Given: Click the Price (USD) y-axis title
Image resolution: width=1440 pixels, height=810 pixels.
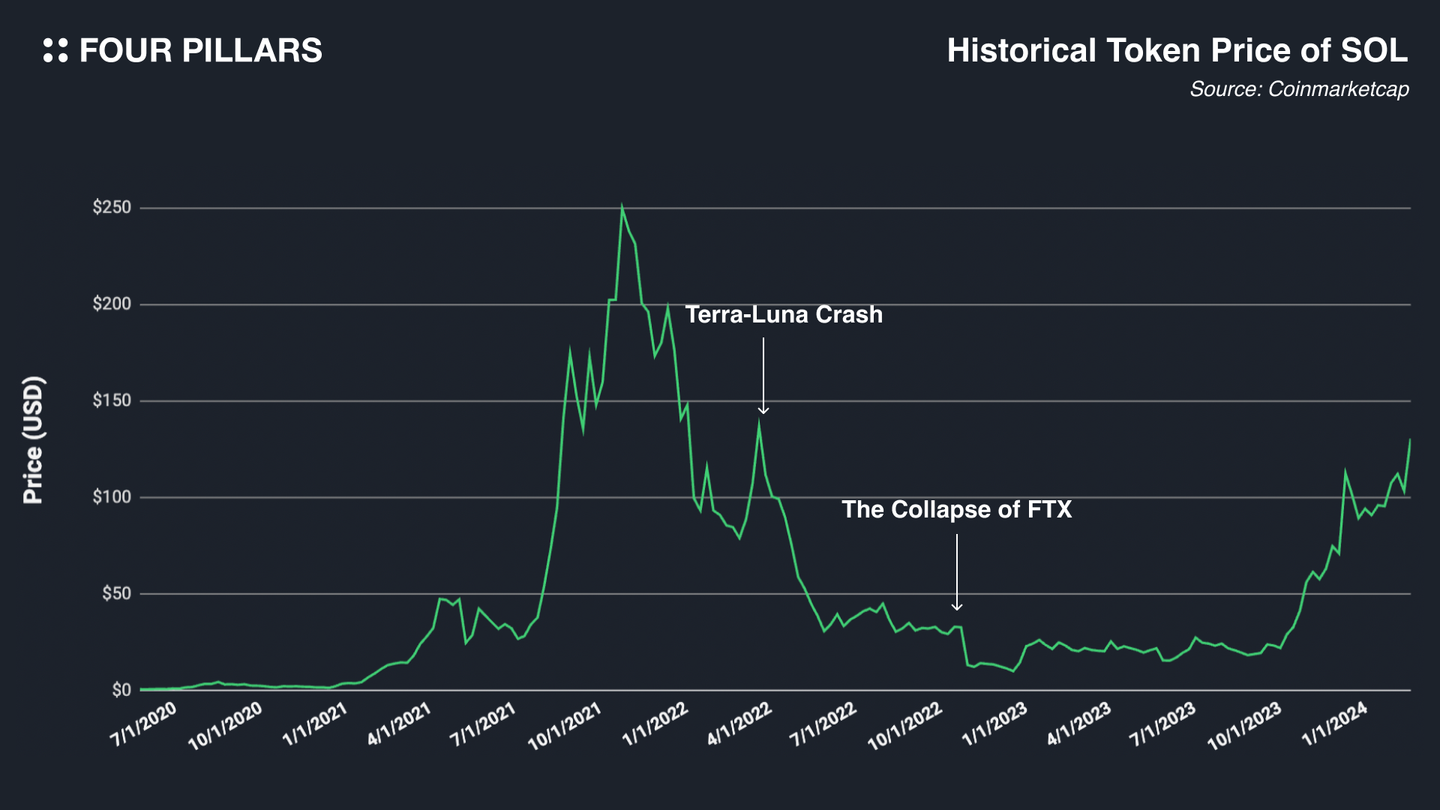Looking at the screenshot, I should (x=33, y=441).
